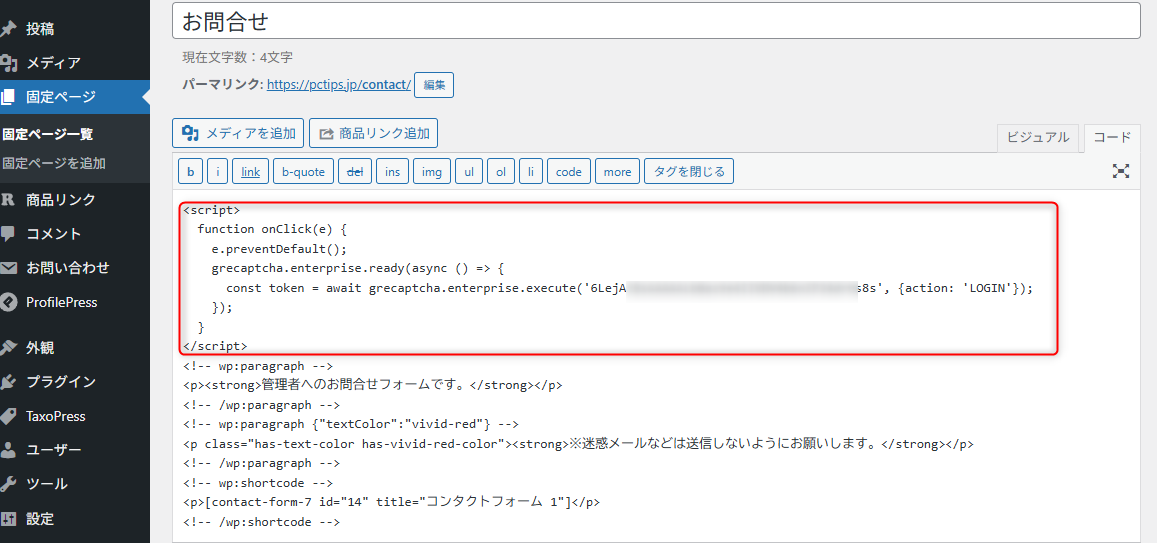Open the Comments section in sidebar
1157x543 pixels.
pos(53,234)
